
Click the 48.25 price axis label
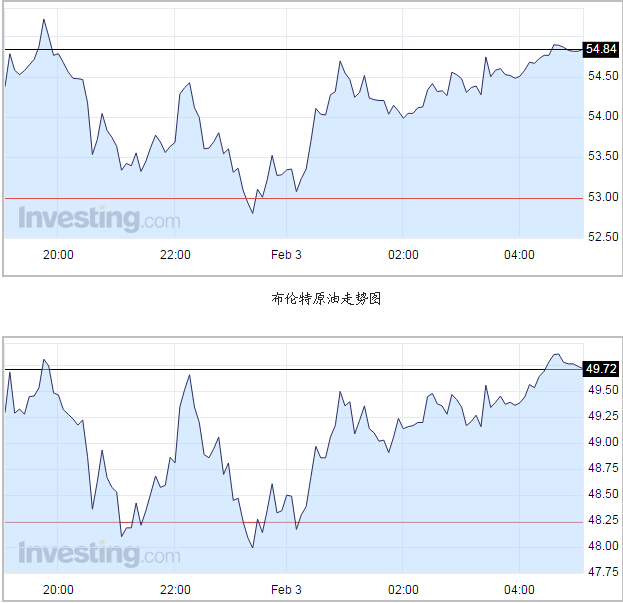click(x=602, y=520)
